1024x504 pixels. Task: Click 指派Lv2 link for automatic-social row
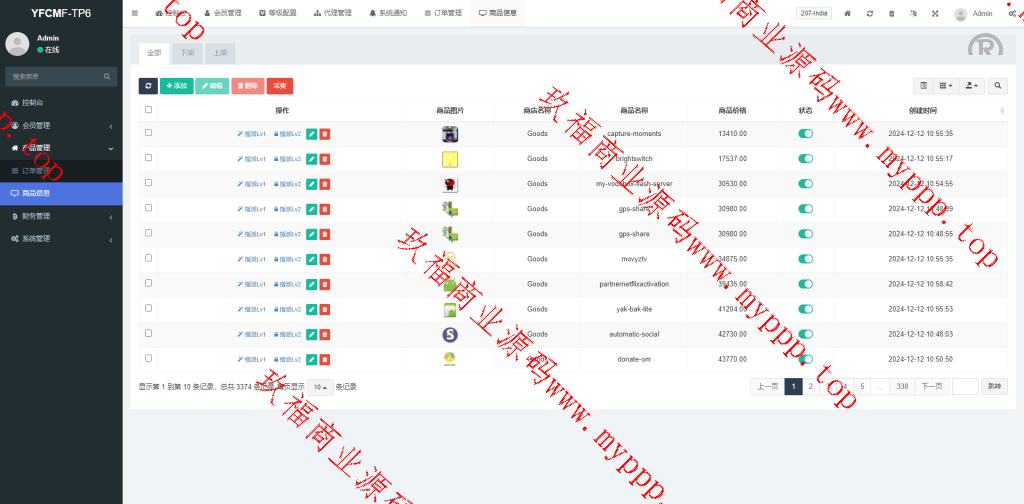pyautogui.click(x=288, y=334)
